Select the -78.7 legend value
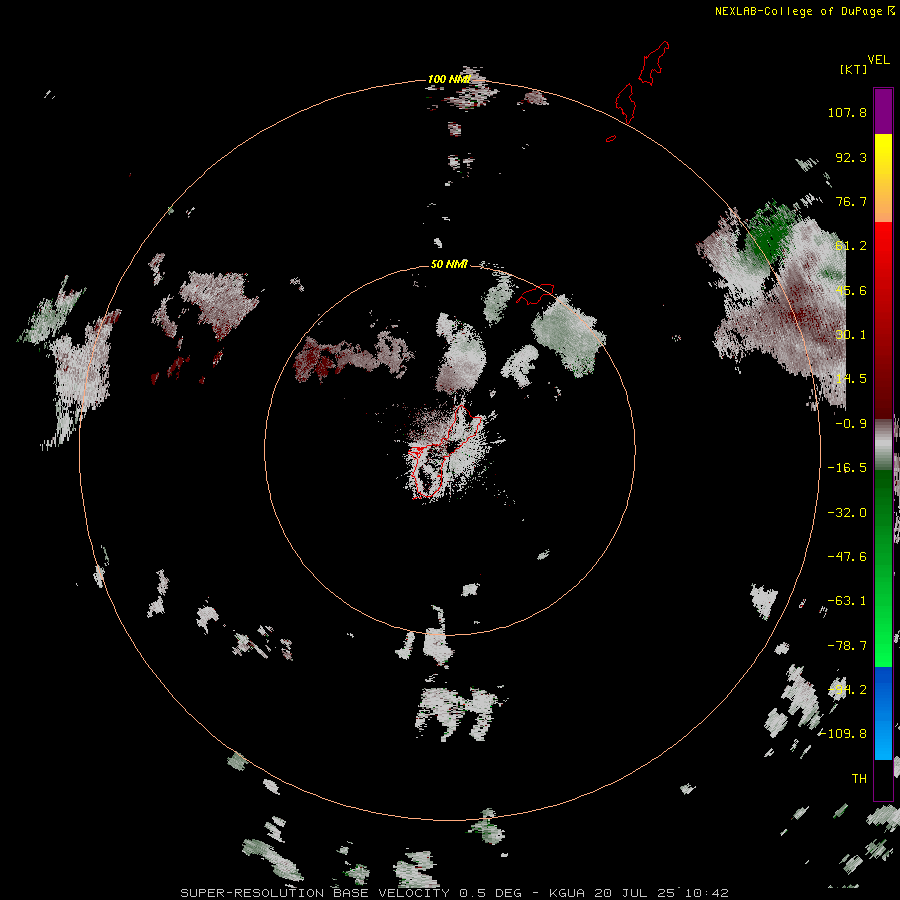Image resolution: width=900 pixels, height=900 pixels. click(x=847, y=646)
